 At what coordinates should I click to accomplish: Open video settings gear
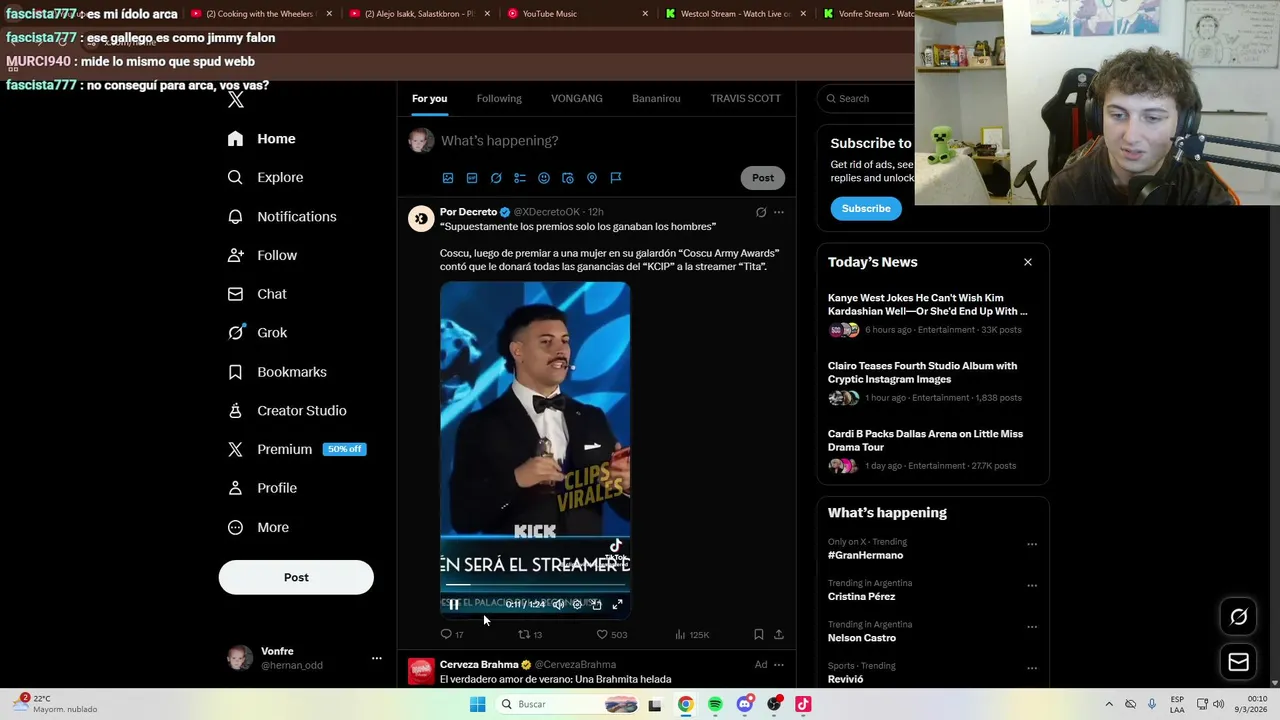click(x=577, y=604)
